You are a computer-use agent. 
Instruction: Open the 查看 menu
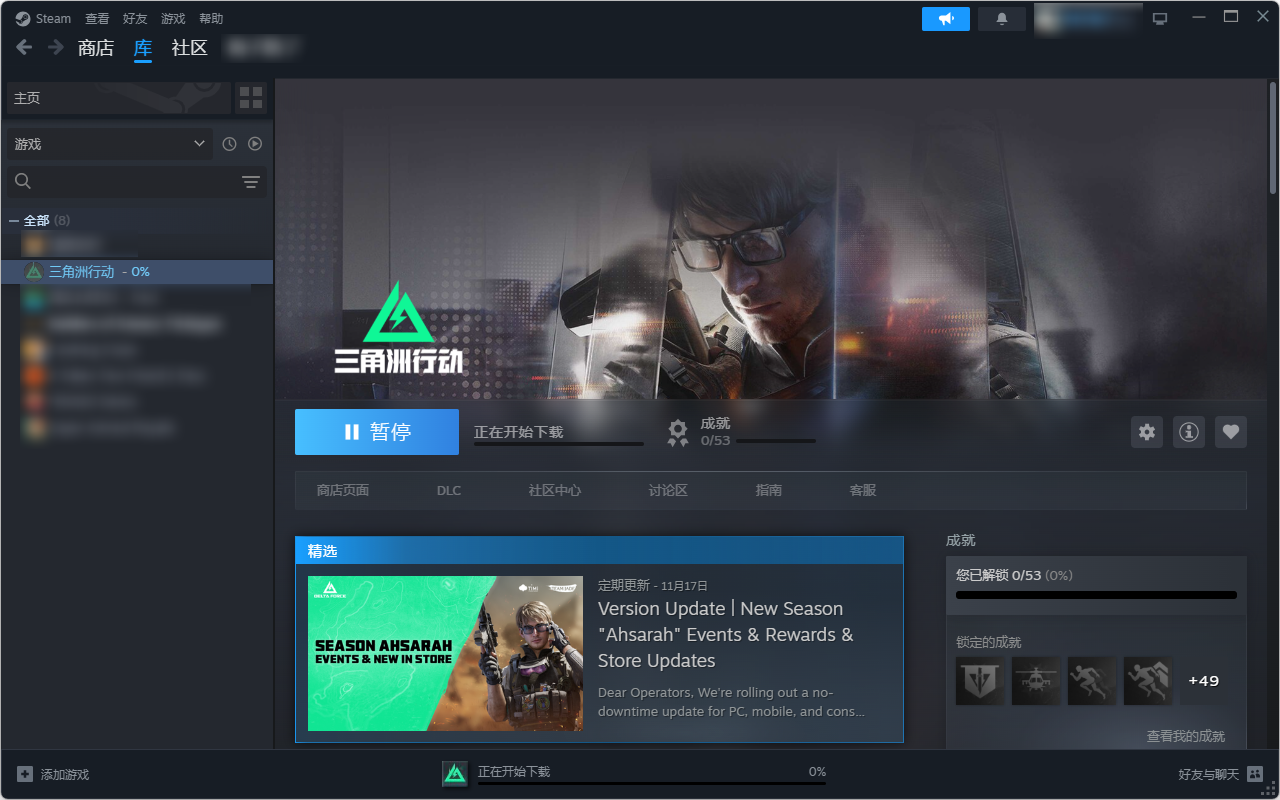[x=97, y=19]
